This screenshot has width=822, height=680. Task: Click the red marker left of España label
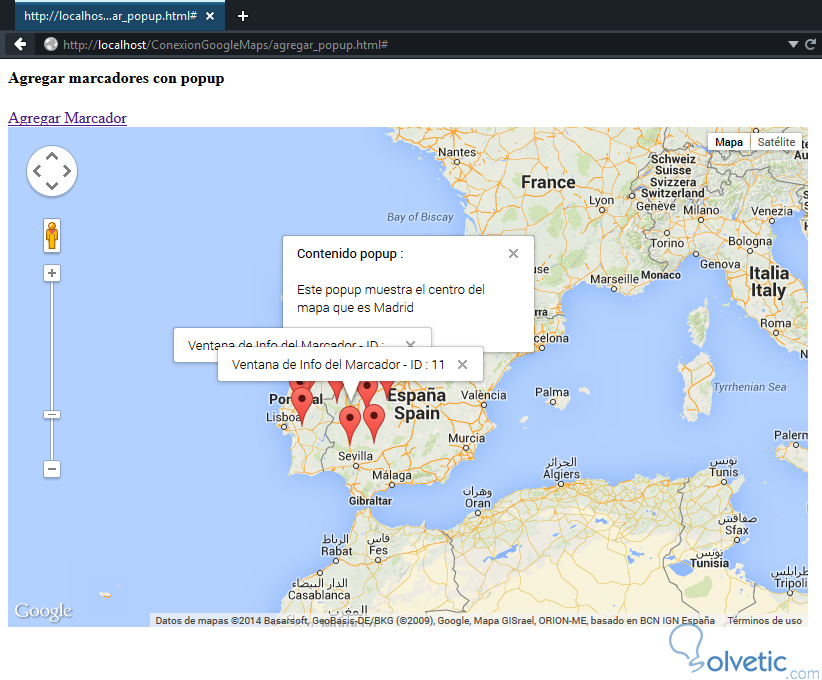coord(367,392)
